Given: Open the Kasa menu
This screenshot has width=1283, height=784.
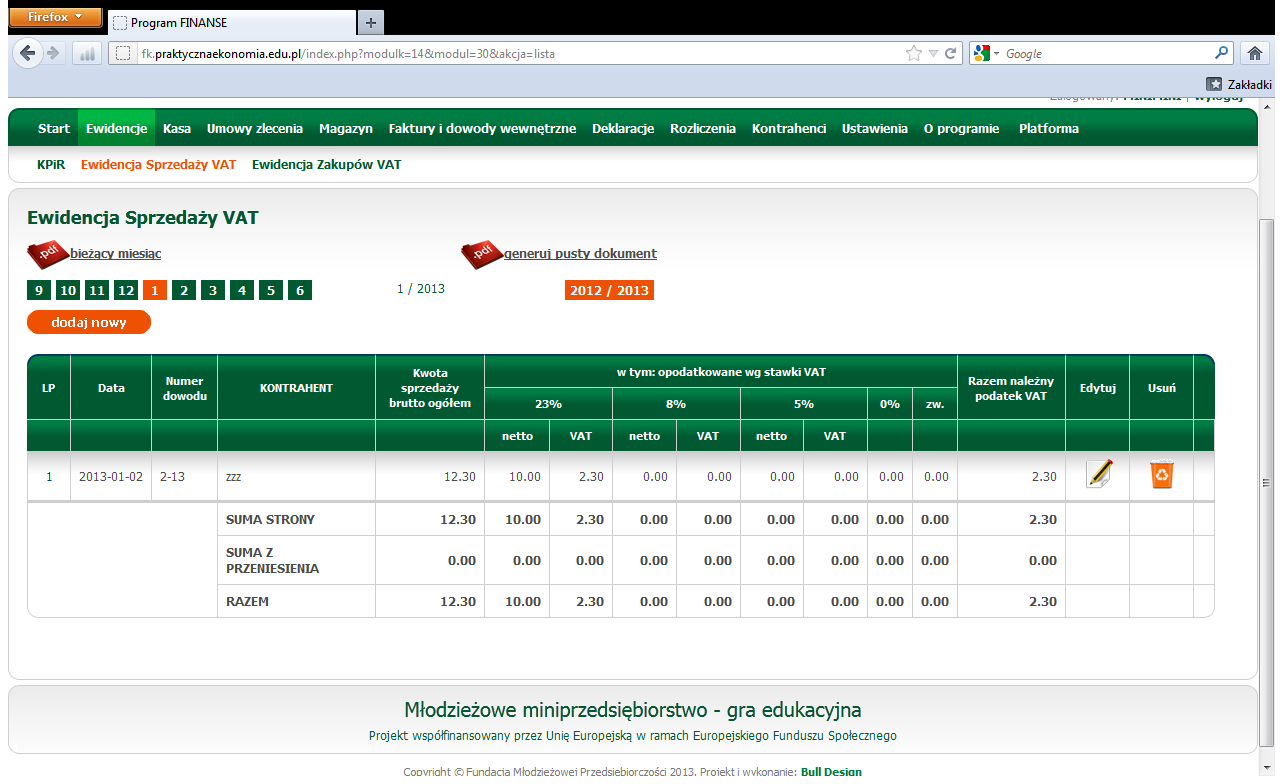Looking at the screenshot, I should [177, 128].
